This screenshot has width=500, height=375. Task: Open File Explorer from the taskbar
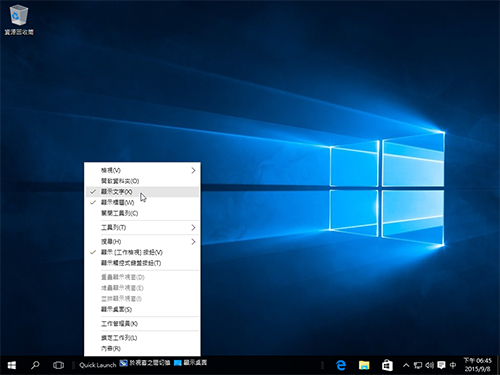[x=364, y=365]
